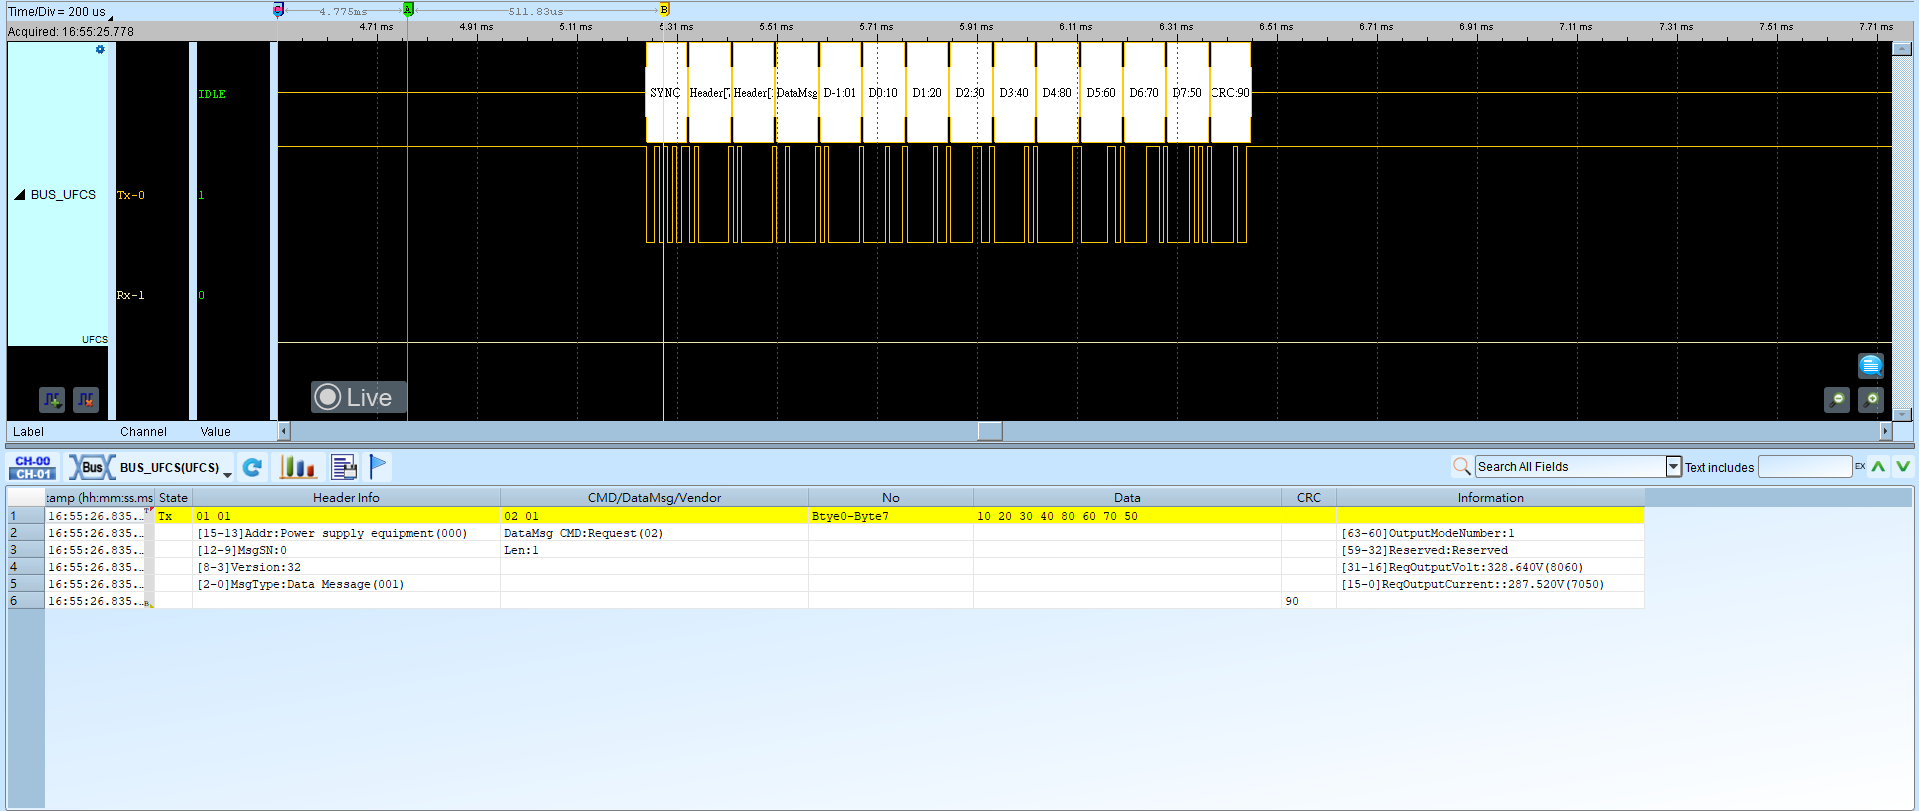Open the blue comment bubble icon
This screenshot has height=811, width=1919.
tap(1871, 366)
